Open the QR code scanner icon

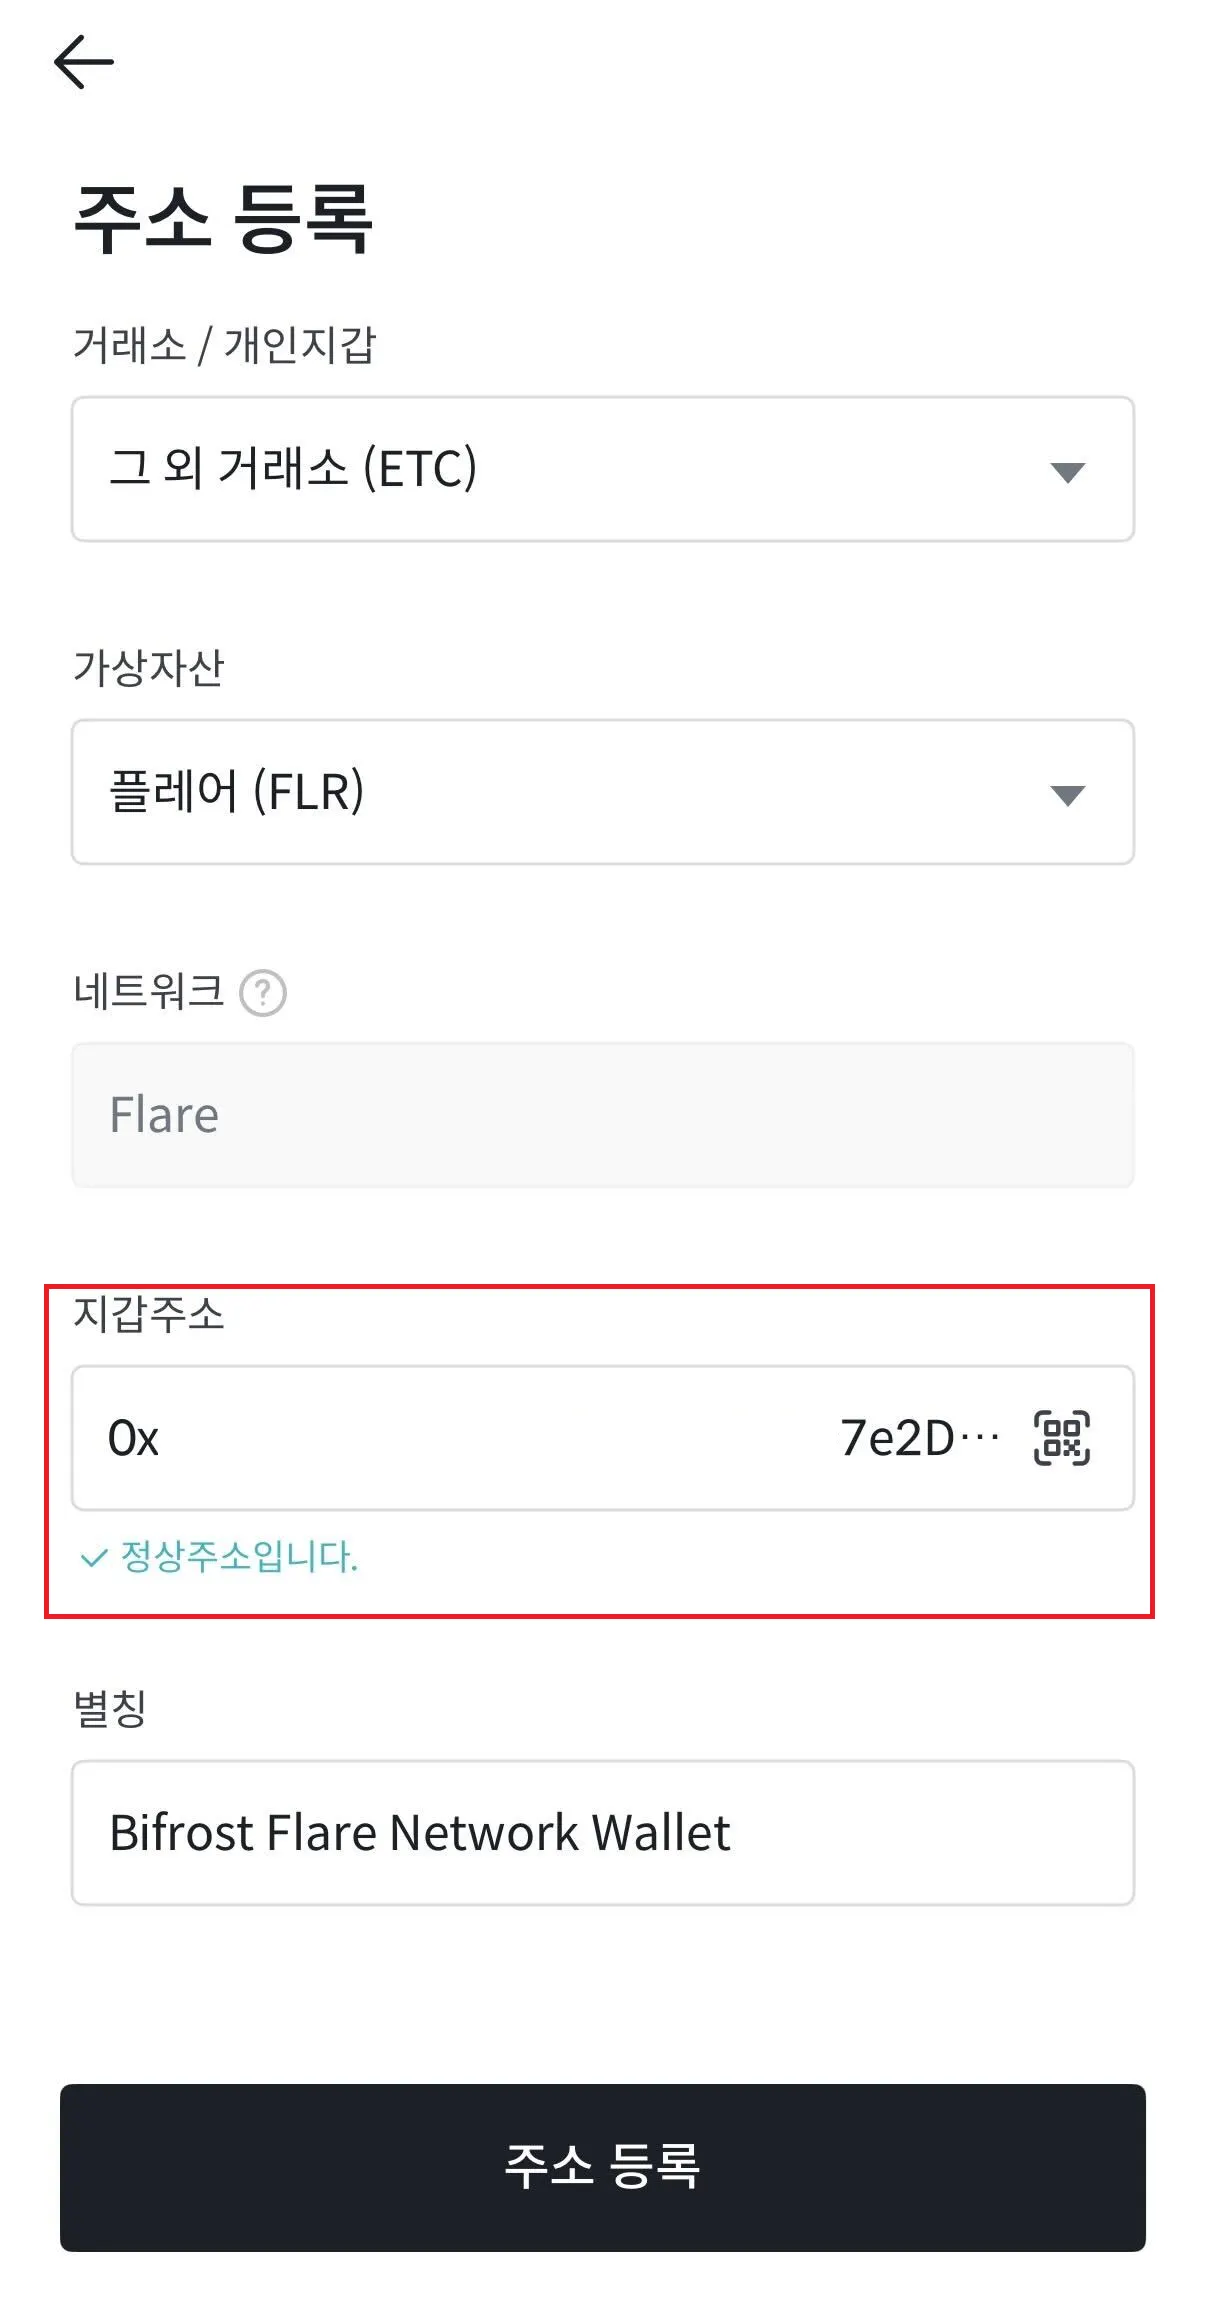[x=1061, y=1438]
